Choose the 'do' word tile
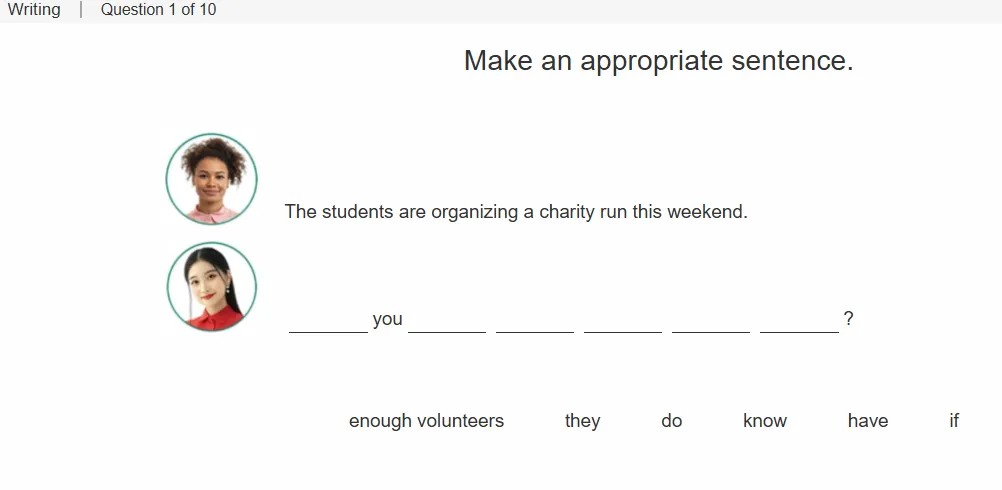The height and width of the screenshot is (490, 1002). (671, 420)
